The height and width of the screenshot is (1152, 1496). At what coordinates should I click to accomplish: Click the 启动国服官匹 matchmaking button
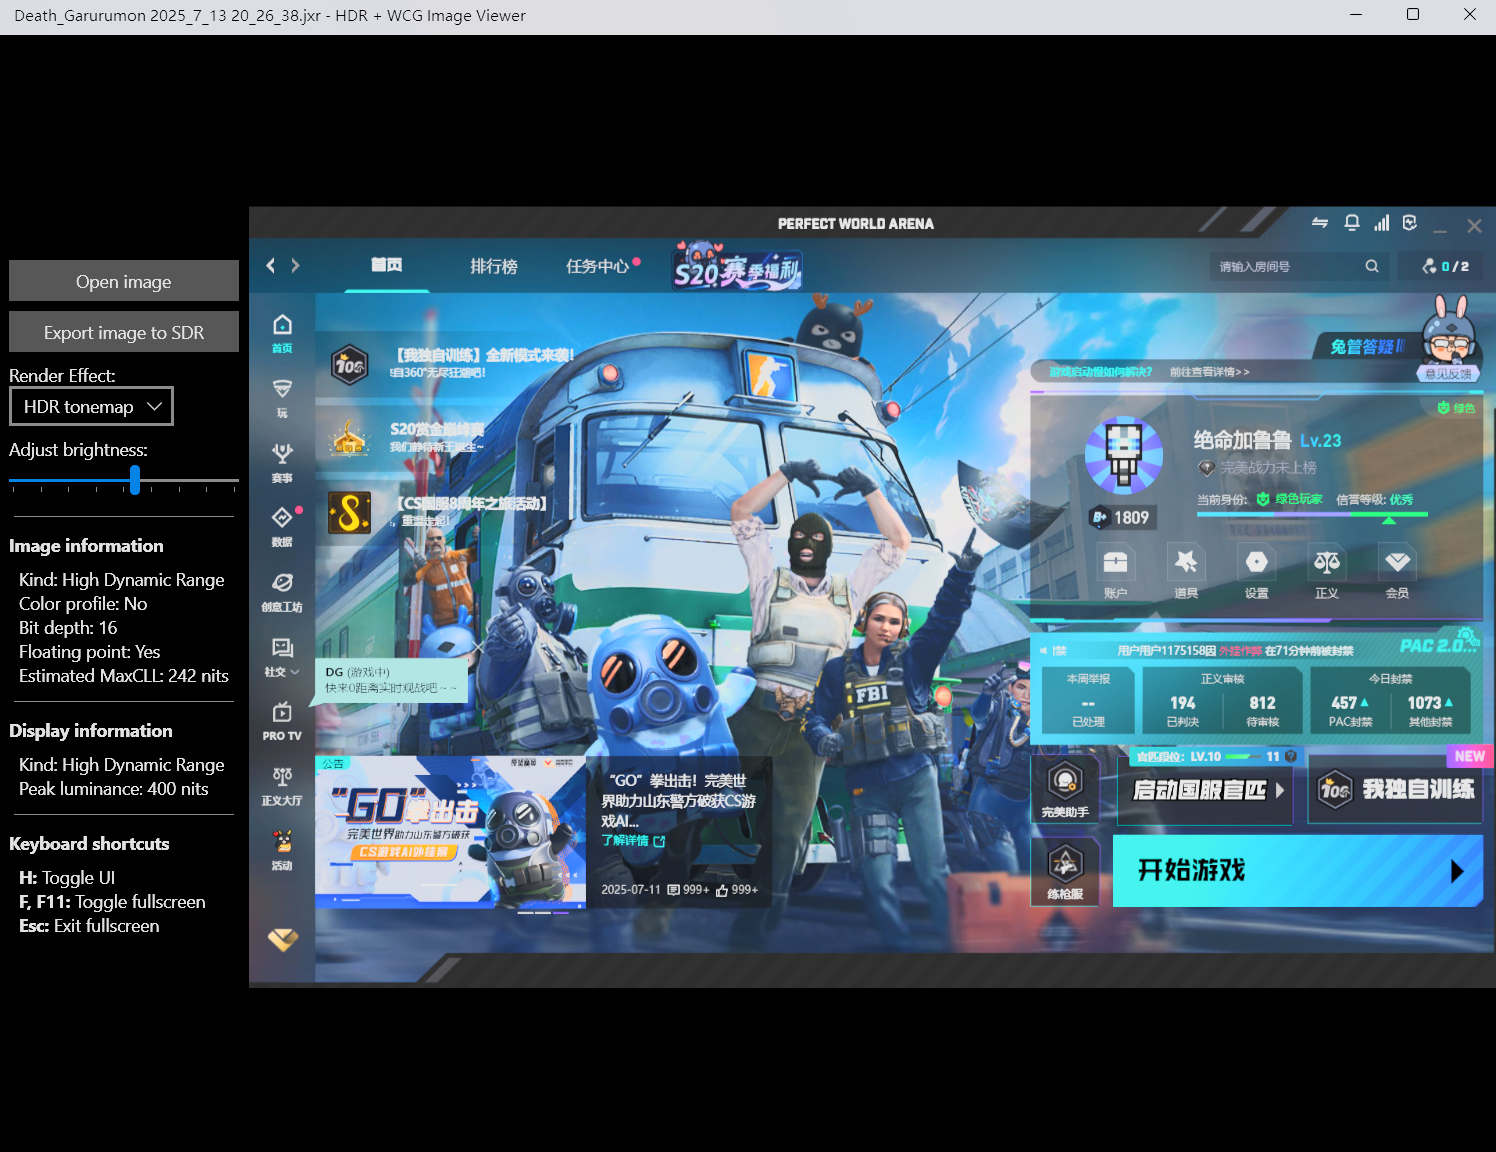pos(1205,790)
